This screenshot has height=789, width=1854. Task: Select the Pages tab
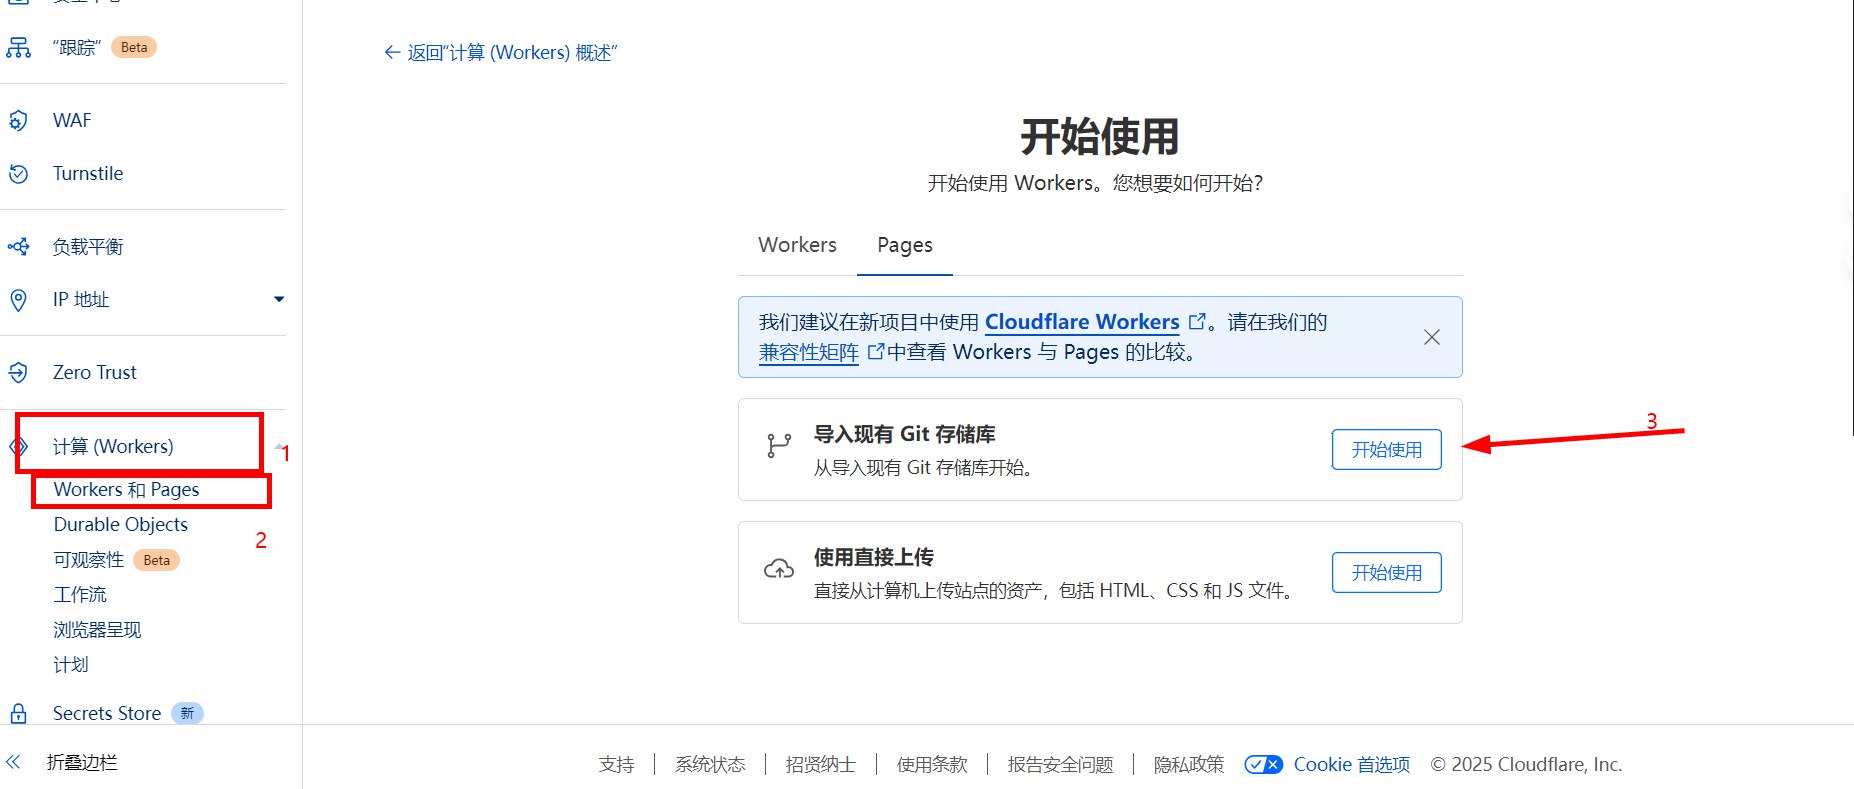click(905, 245)
